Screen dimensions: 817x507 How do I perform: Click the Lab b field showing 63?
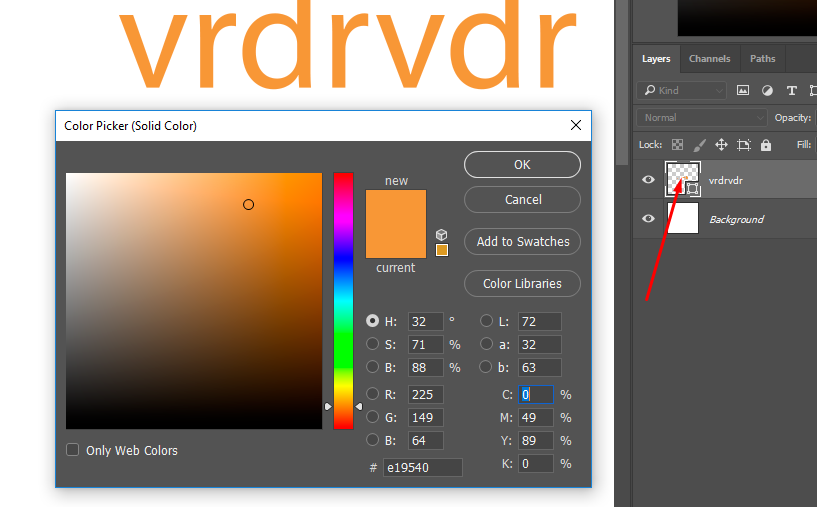click(x=540, y=367)
